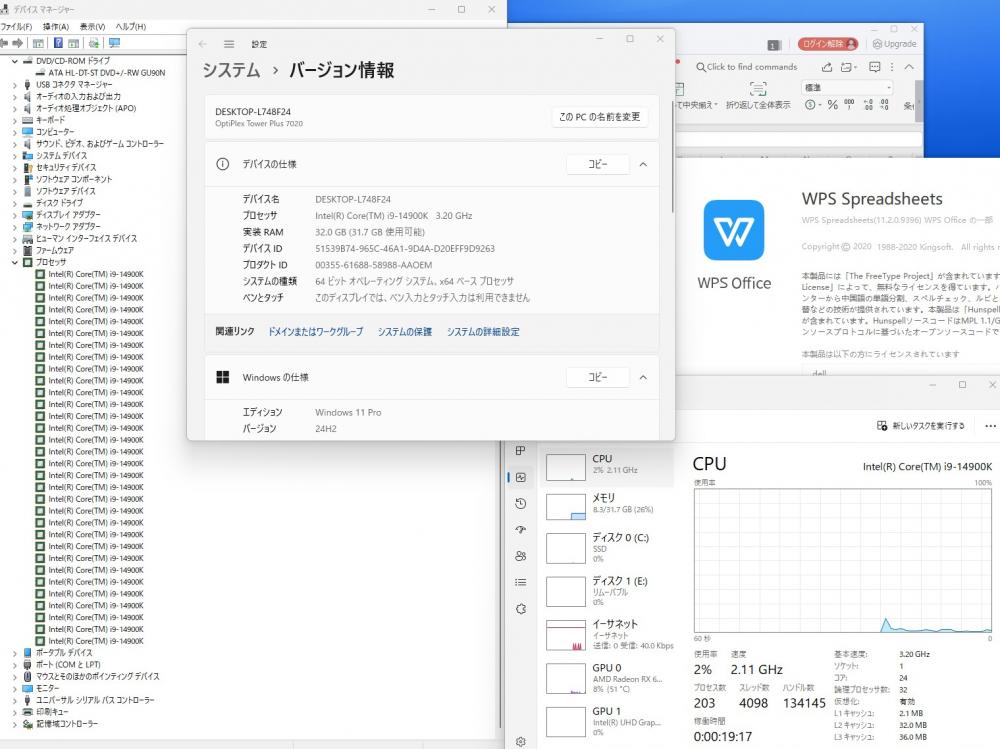
Task: Click the forward arrow in Device Manager toolbar
Action: 18,43
